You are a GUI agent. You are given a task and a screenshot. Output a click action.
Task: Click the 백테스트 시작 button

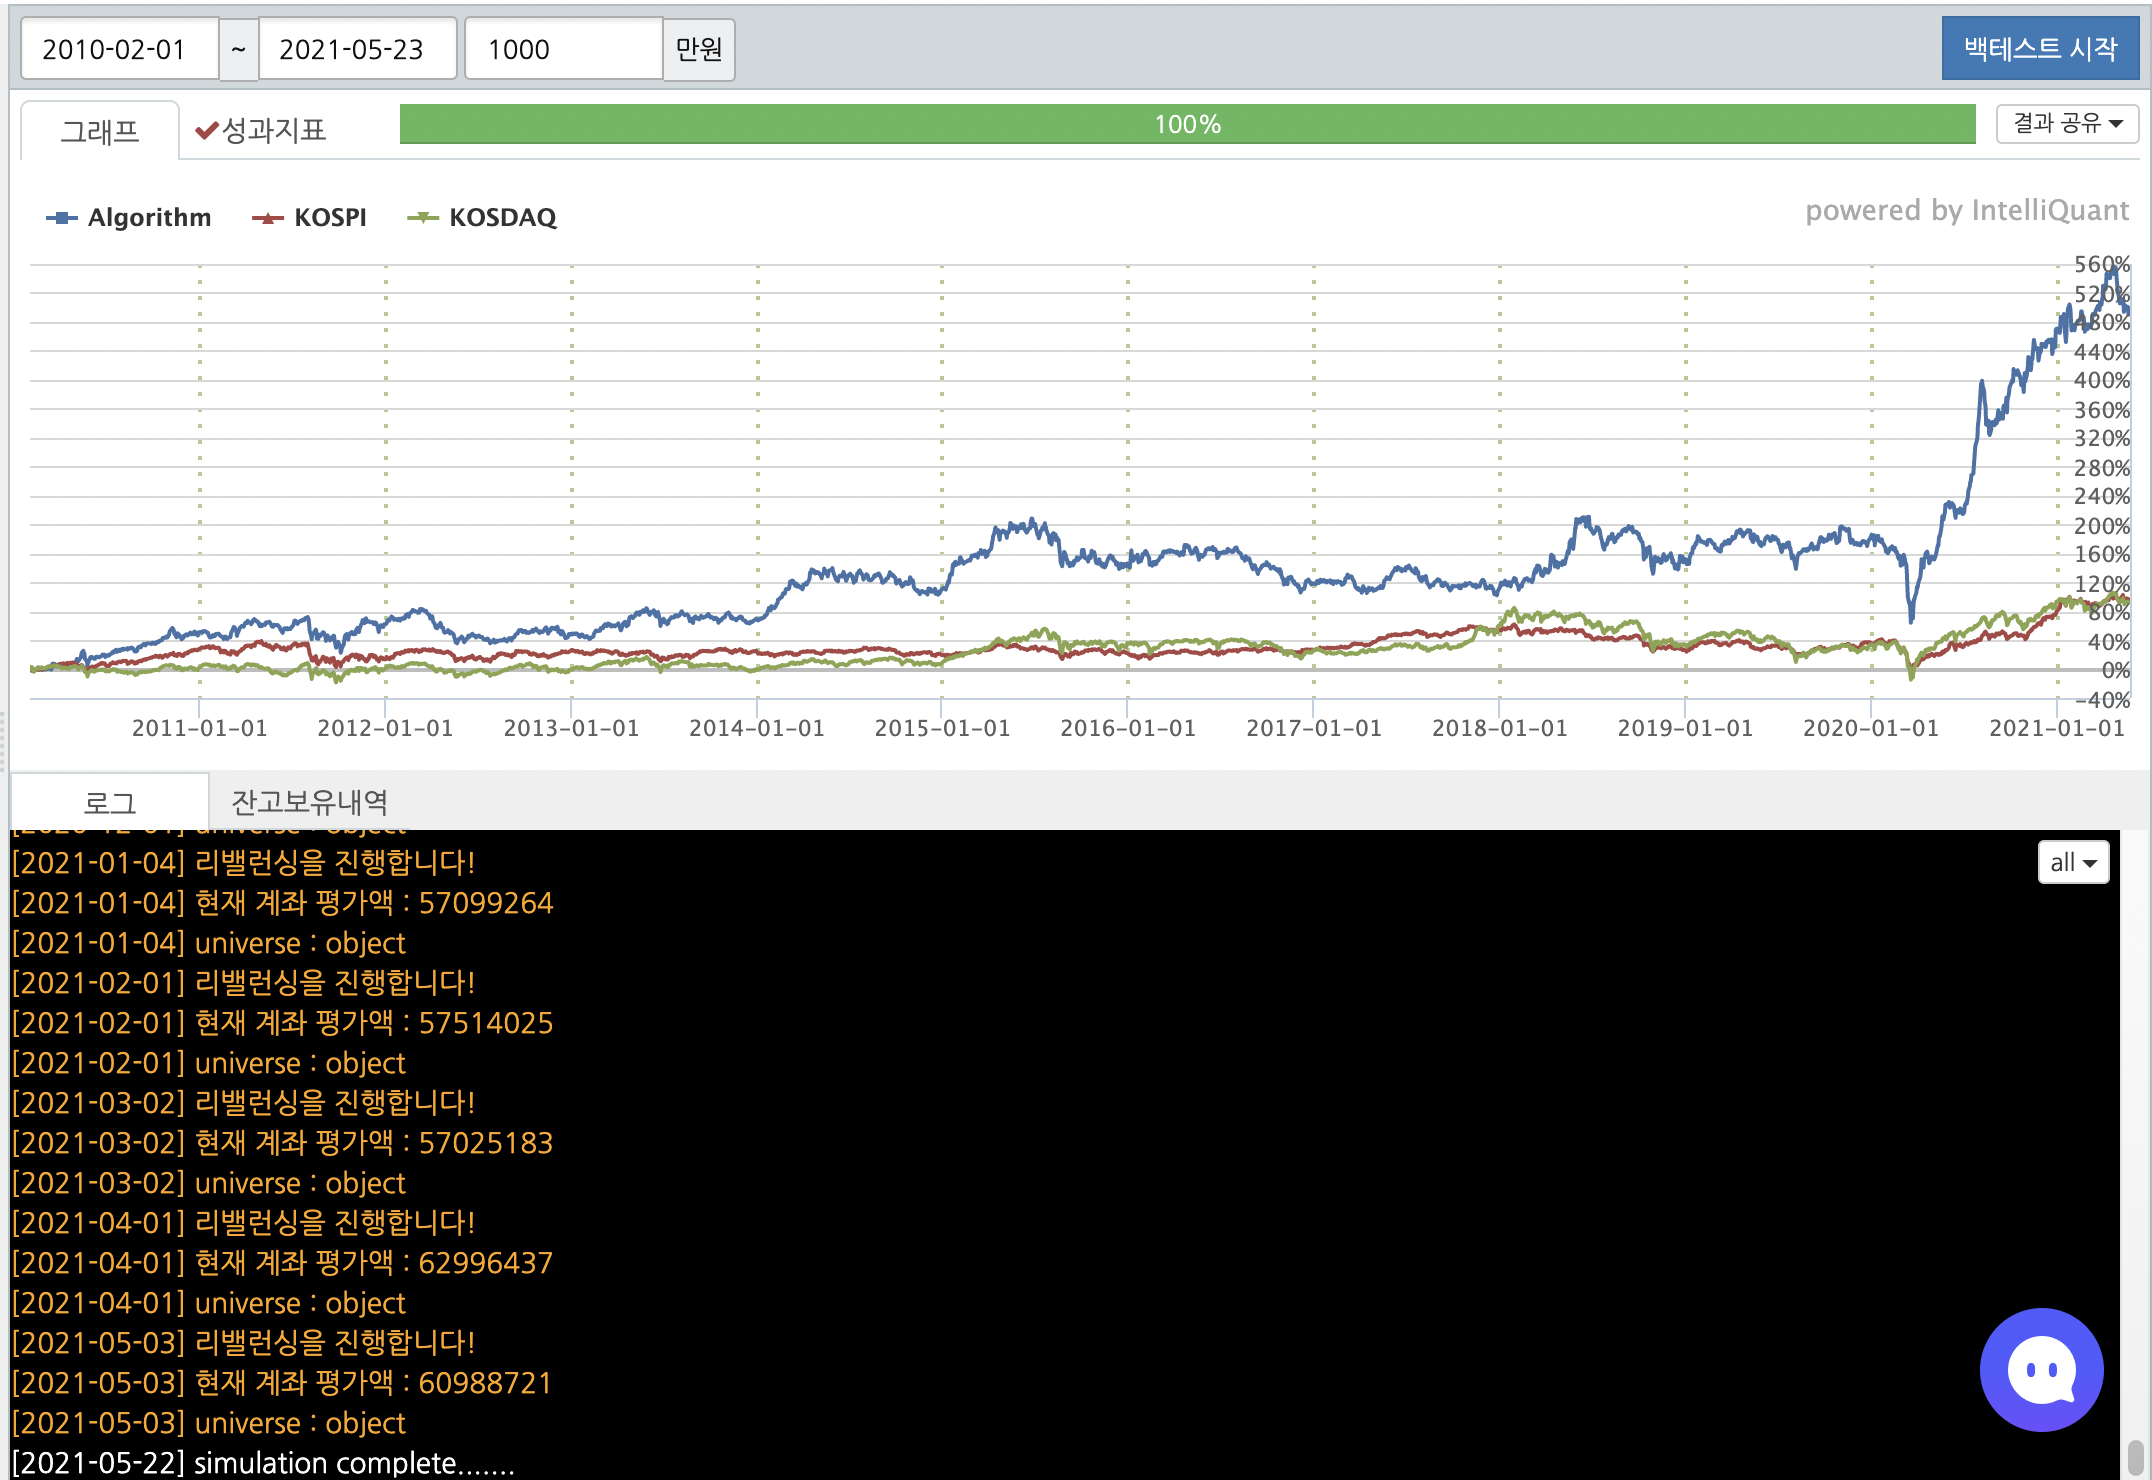tap(2039, 48)
